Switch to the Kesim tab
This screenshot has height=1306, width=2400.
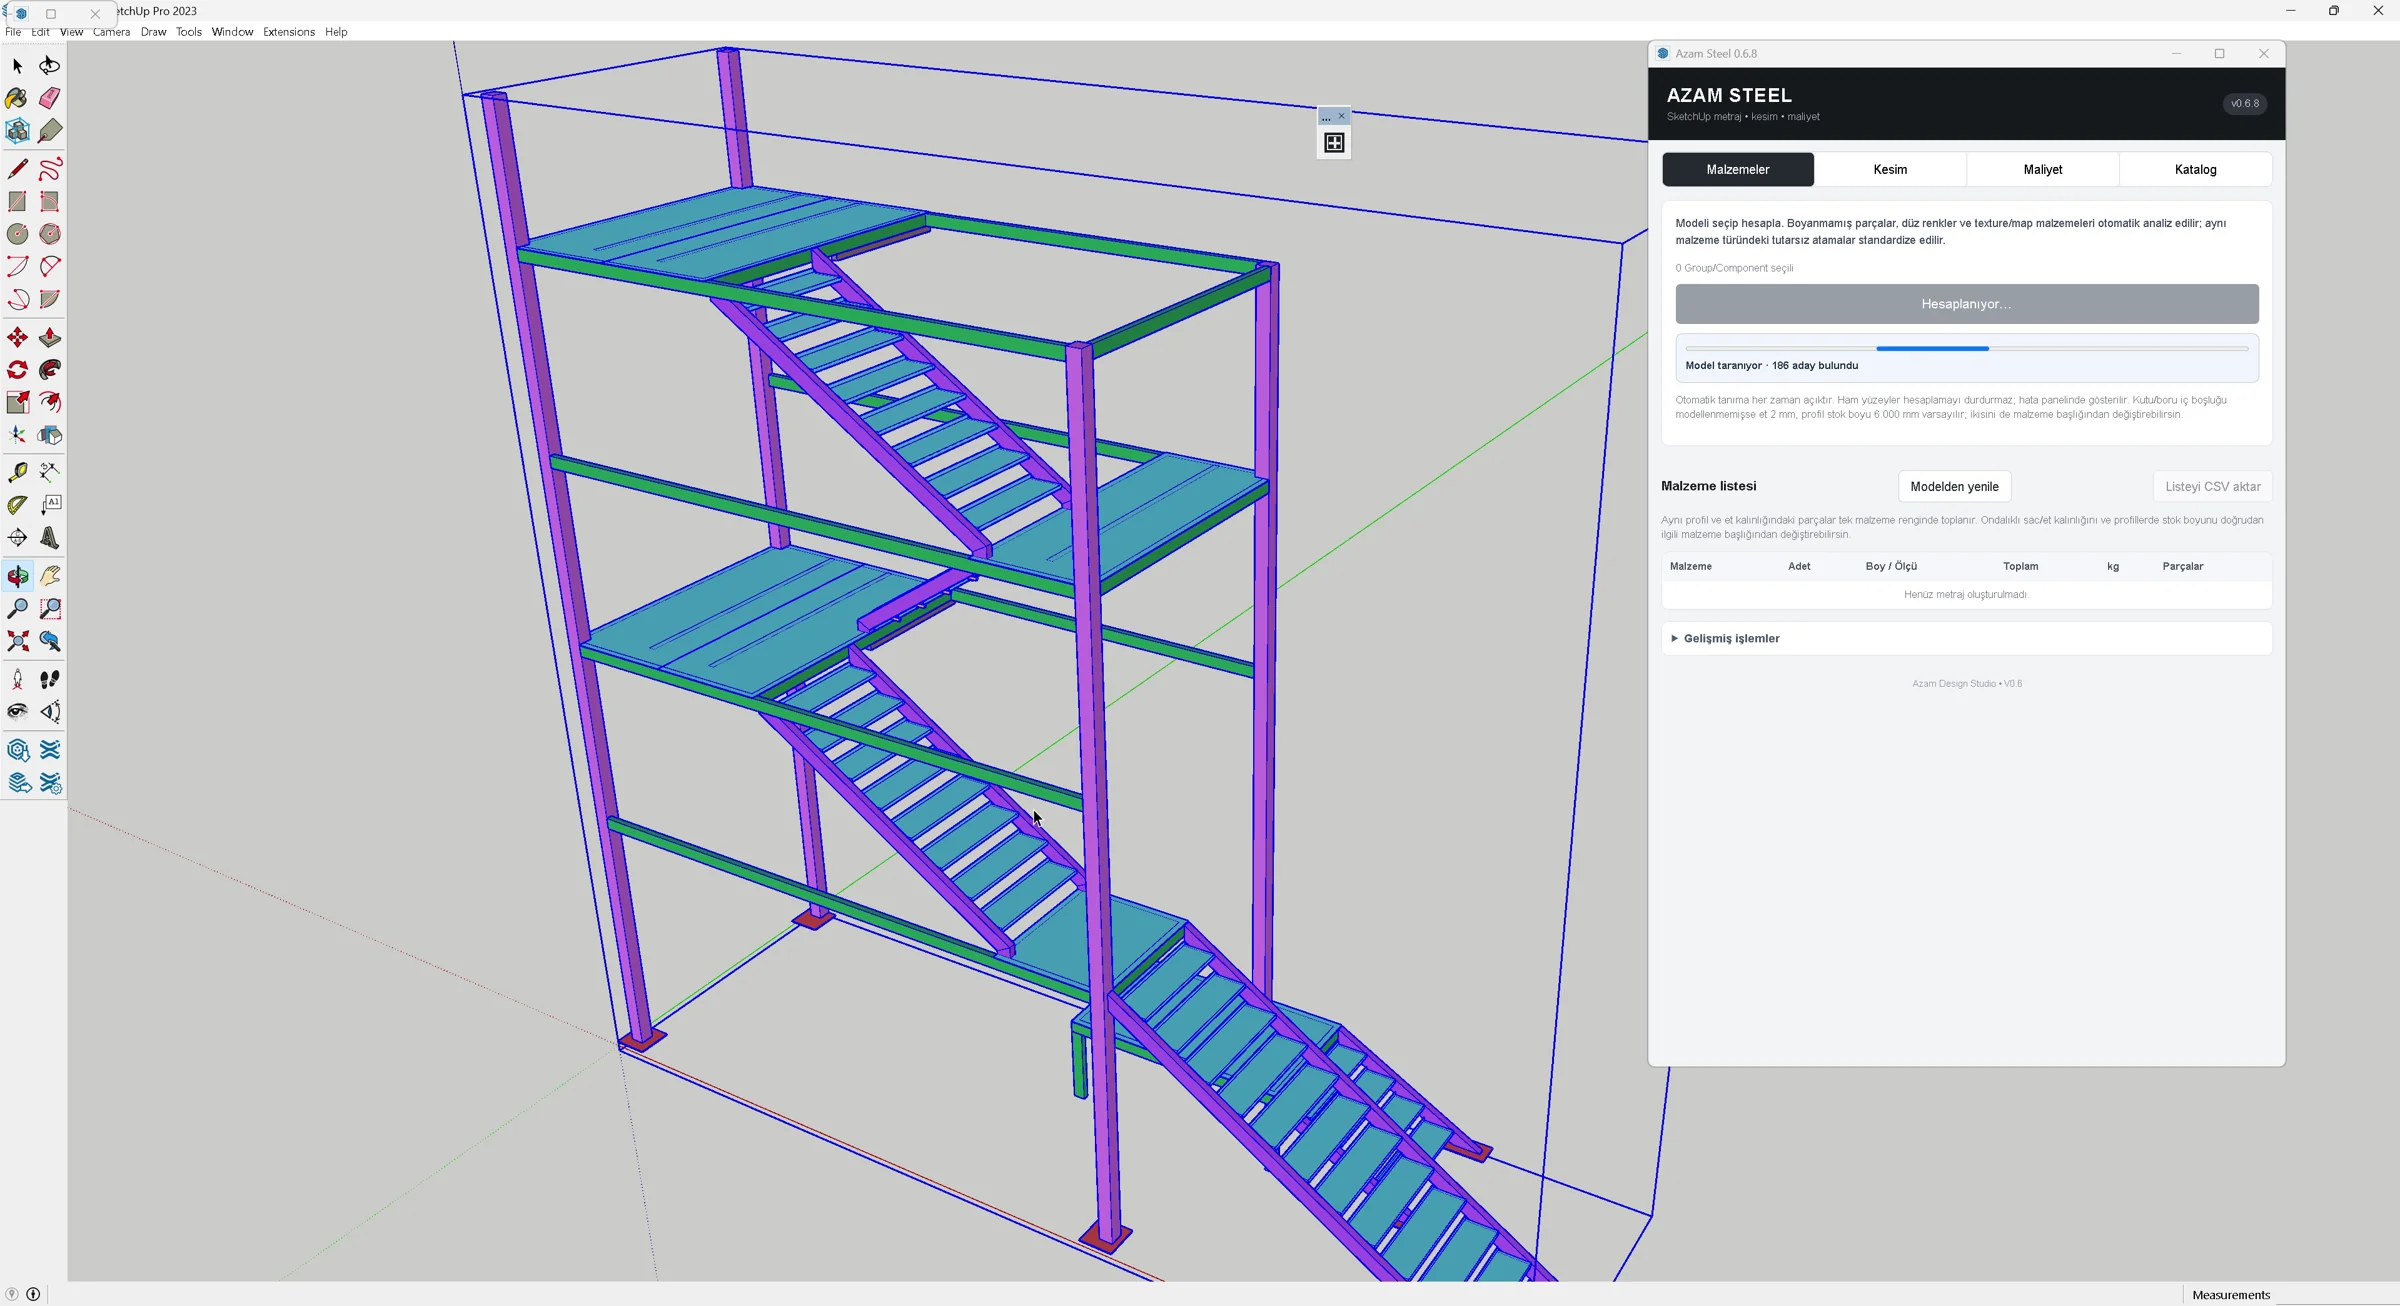click(1890, 169)
